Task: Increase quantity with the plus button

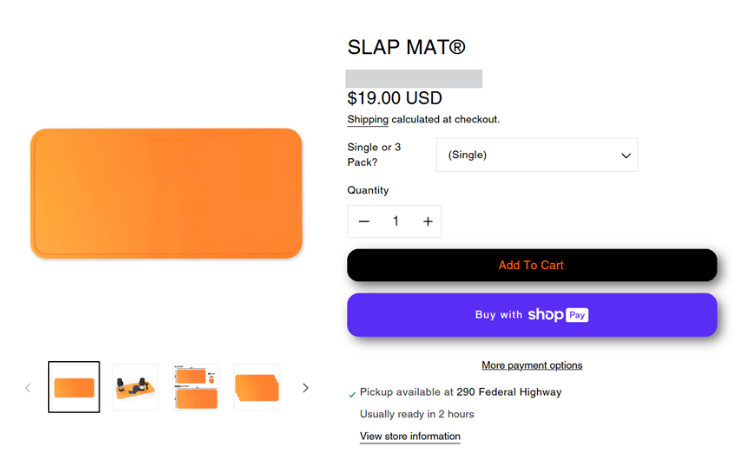Action: click(428, 222)
